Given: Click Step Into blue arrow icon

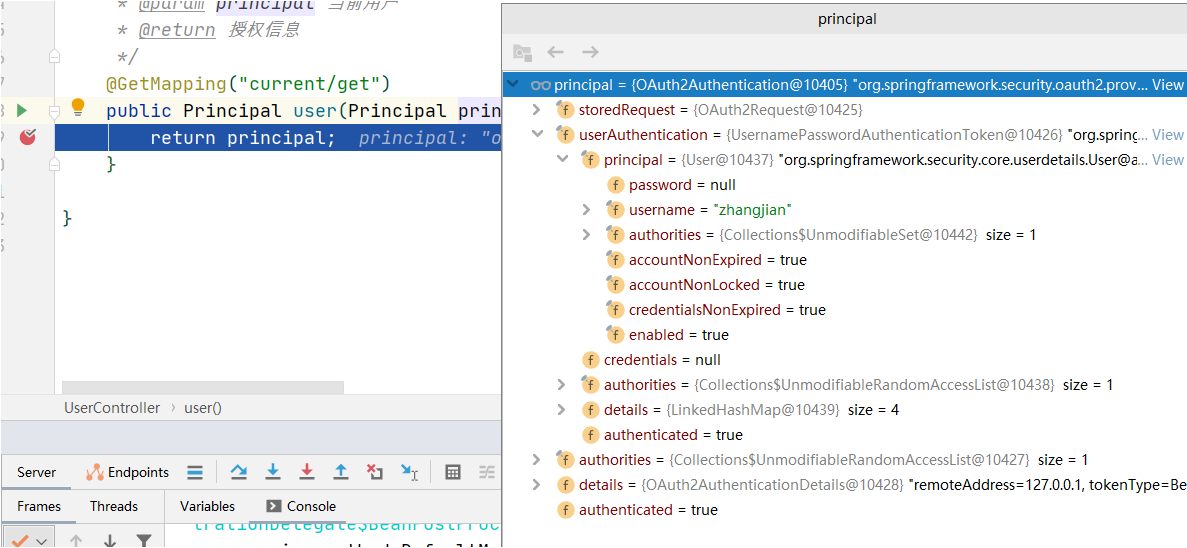Looking at the screenshot, I should pyautogui.click(x=272, y=472).
